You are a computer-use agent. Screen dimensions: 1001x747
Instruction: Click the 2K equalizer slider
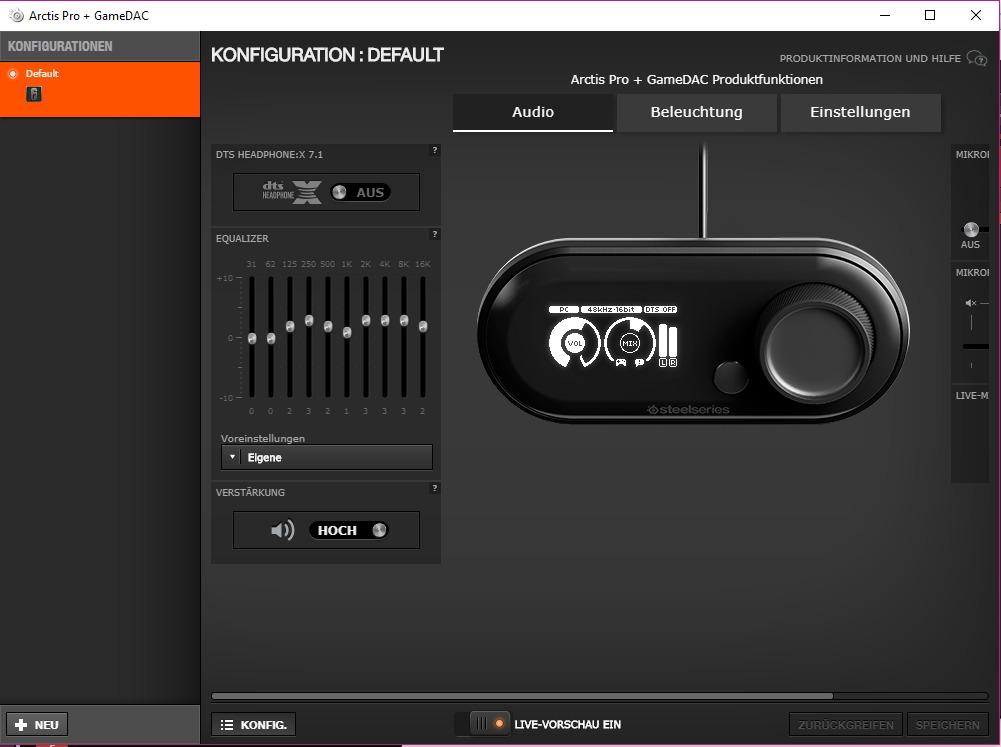366,321
